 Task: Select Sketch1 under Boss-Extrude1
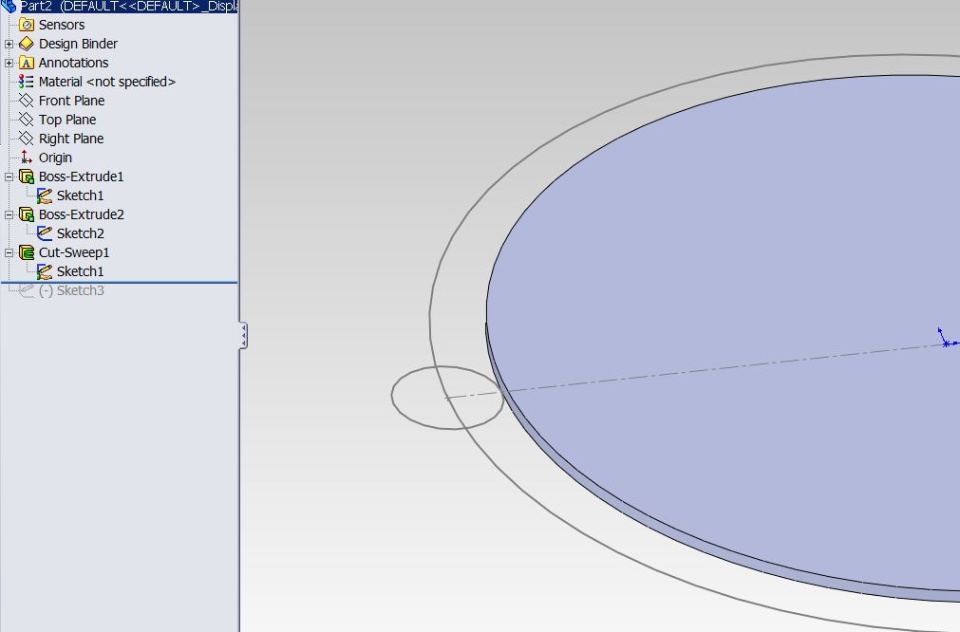(80, 195)
